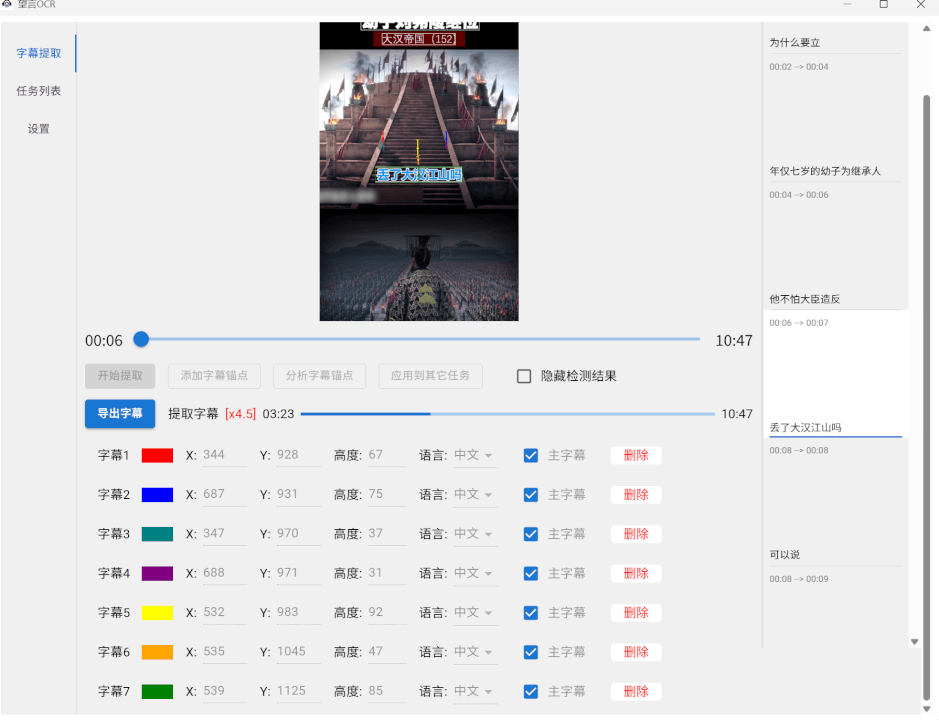Image resolution: width=939 pixels, height=720 pixels.
Task: Click the red color swatch for 字幕1
Action: tap(157, 456)
